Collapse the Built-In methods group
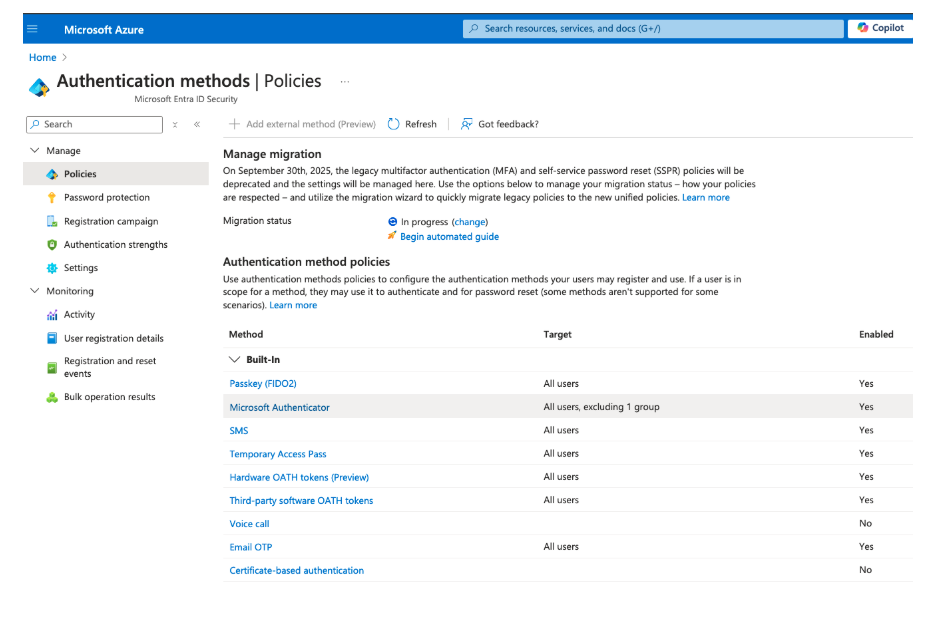The width and height of the screenshot is (926, 625). 234,359
